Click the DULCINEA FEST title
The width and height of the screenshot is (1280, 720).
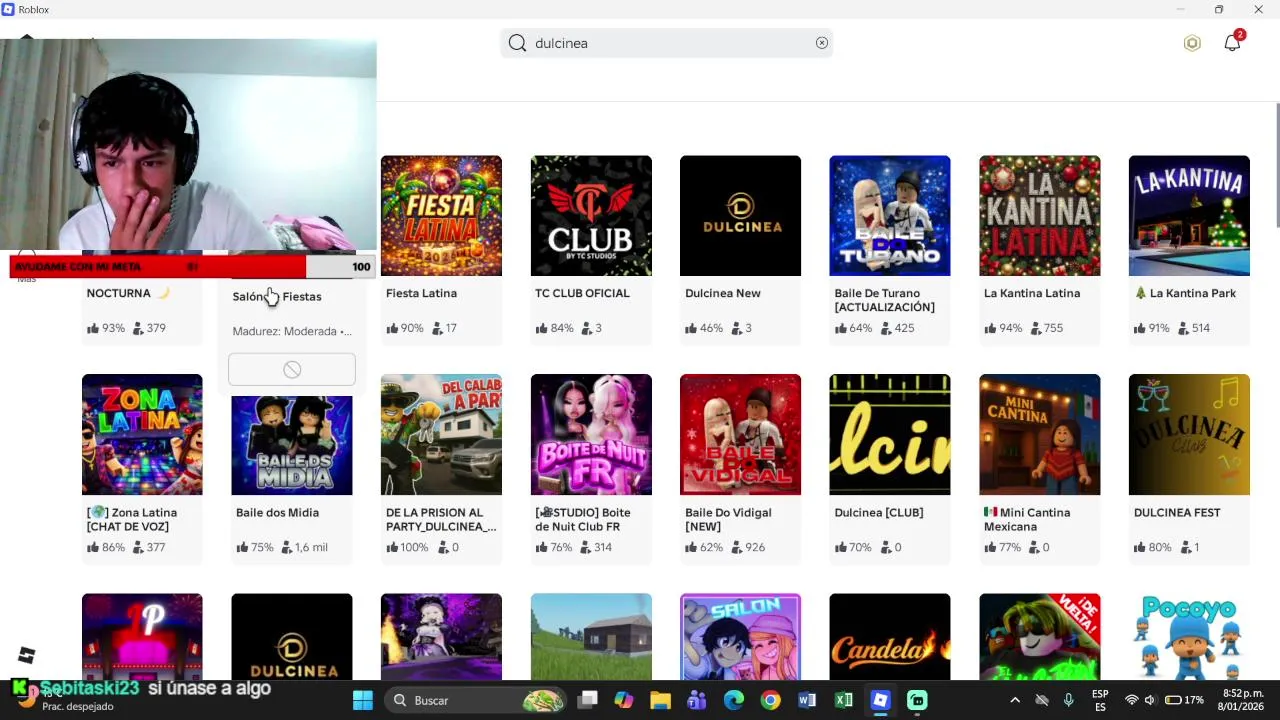pyautogui.click(x=1177, y=512)
